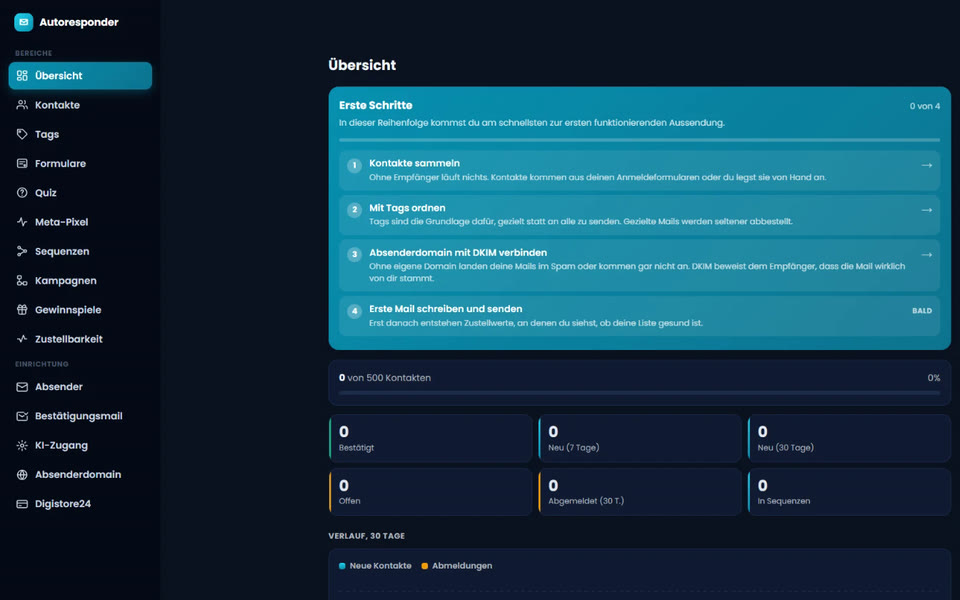Click the '0 von 4' progress counter
Screen dimensions: 960x600
tap(924, 107)
